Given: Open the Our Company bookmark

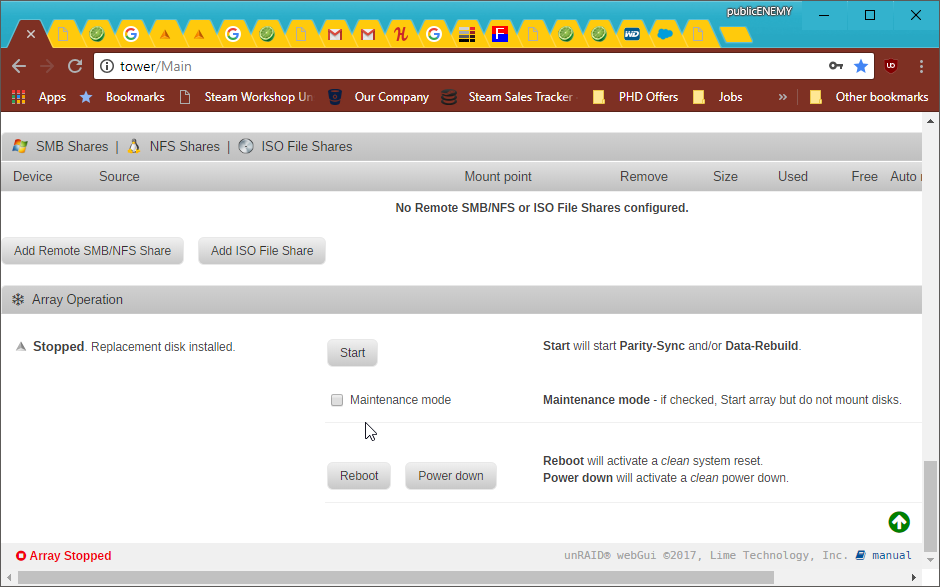Looking at the screenshot, I should click(x=379, y=97).
